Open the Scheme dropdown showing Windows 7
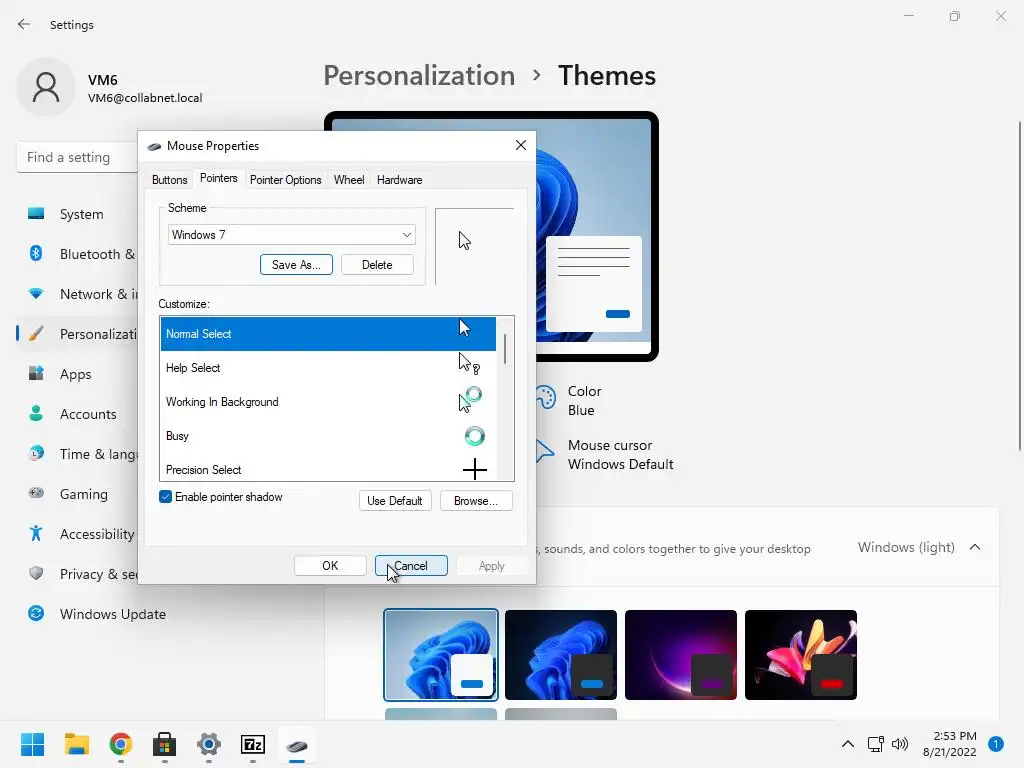 pyautogui.click(x=291, y=234)
